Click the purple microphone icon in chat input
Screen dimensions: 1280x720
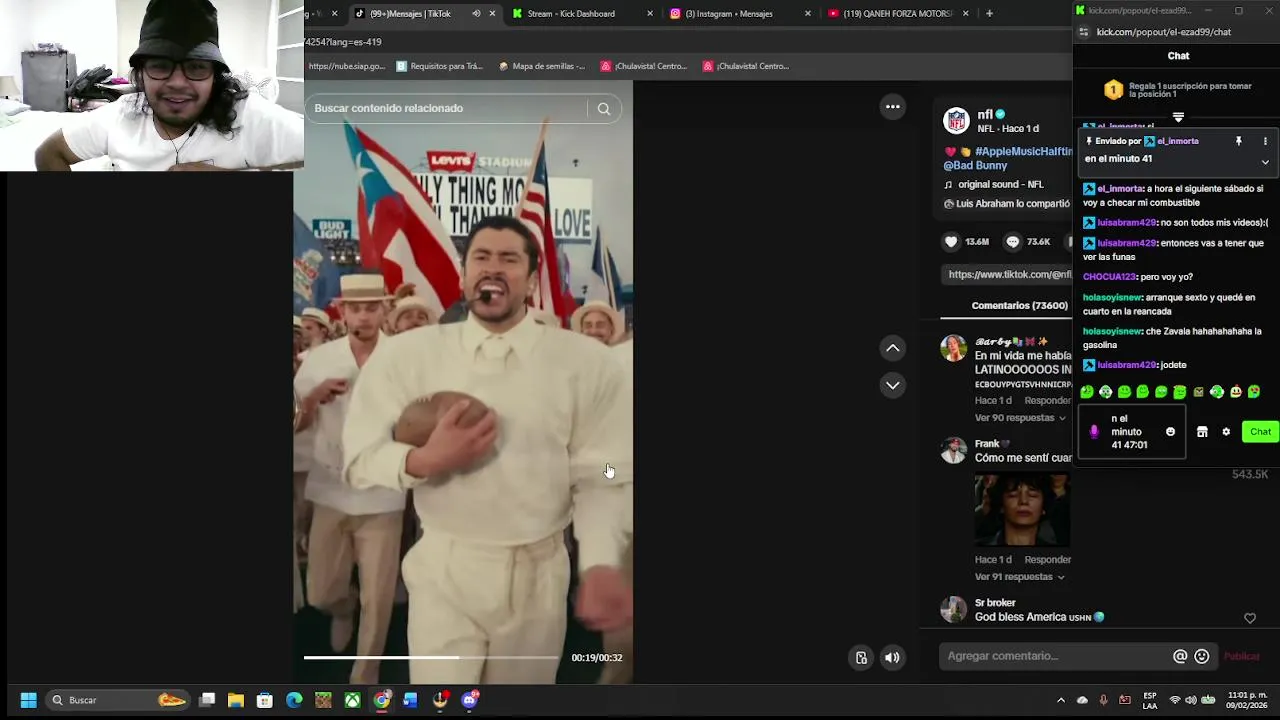1094,432
